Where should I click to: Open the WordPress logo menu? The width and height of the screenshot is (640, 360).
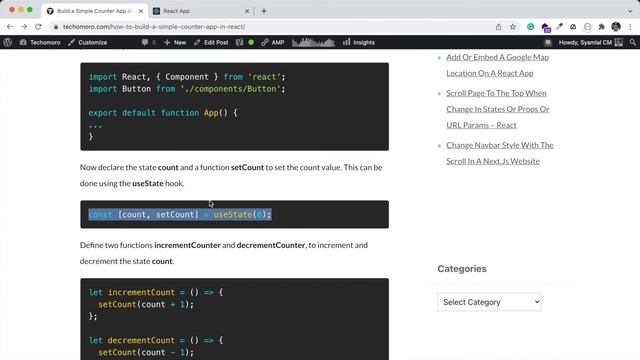tap(8, 42)
